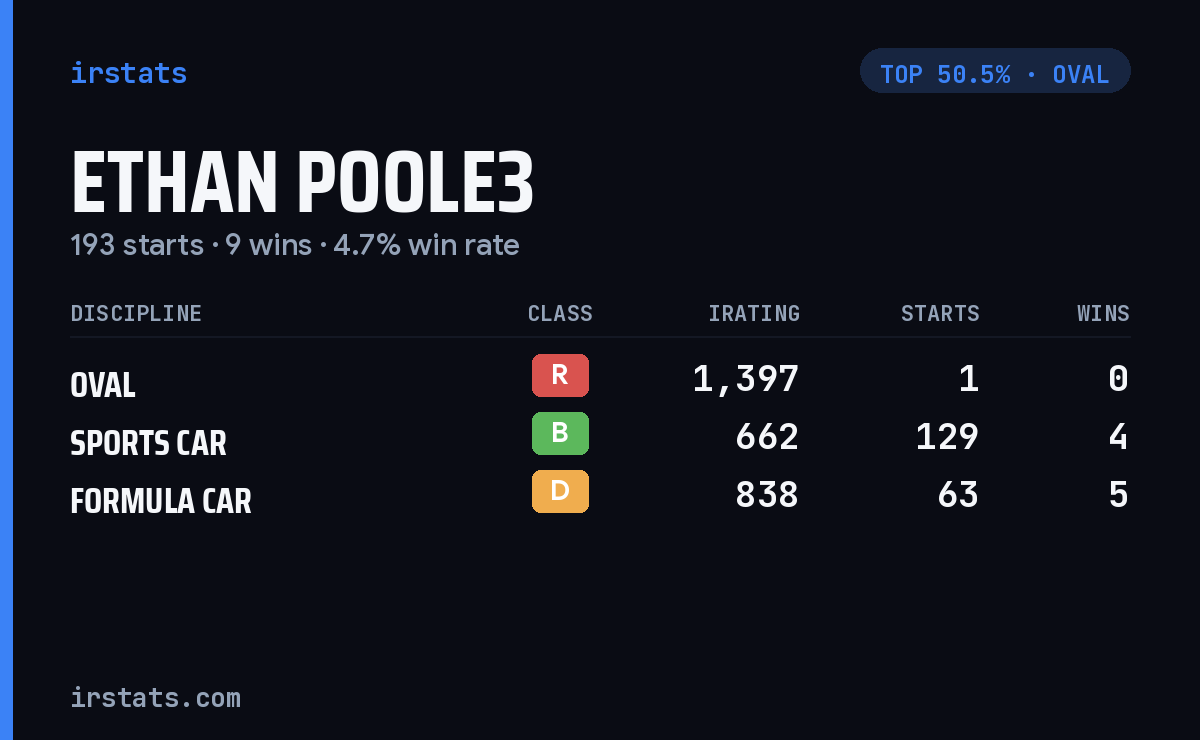Image resolution: width=1200 pixels, height=740 pixels.
Task: Select the OVAL discipline row
Action: 600,379
